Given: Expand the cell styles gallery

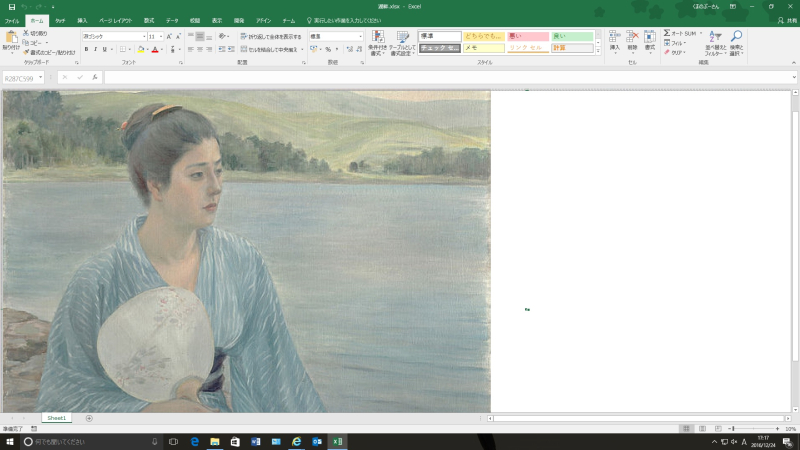Looking at the screenshot, I should point(598,51).
